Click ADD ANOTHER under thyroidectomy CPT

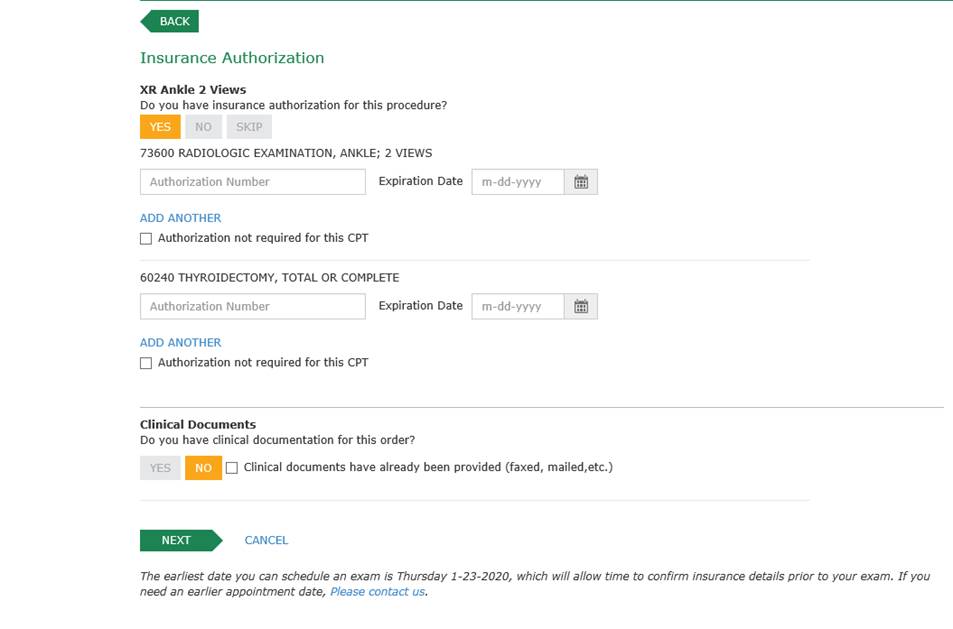pyautogui.click(x=181, y=342)
